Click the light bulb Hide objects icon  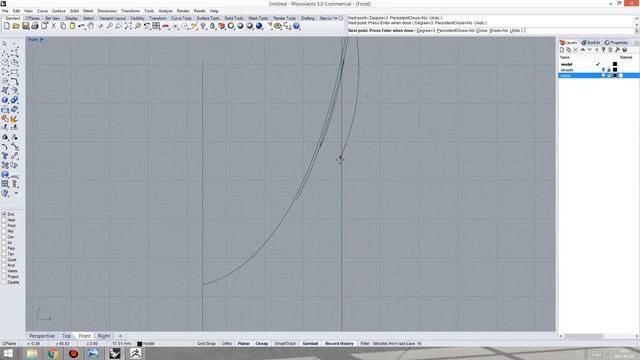point(203,26)
